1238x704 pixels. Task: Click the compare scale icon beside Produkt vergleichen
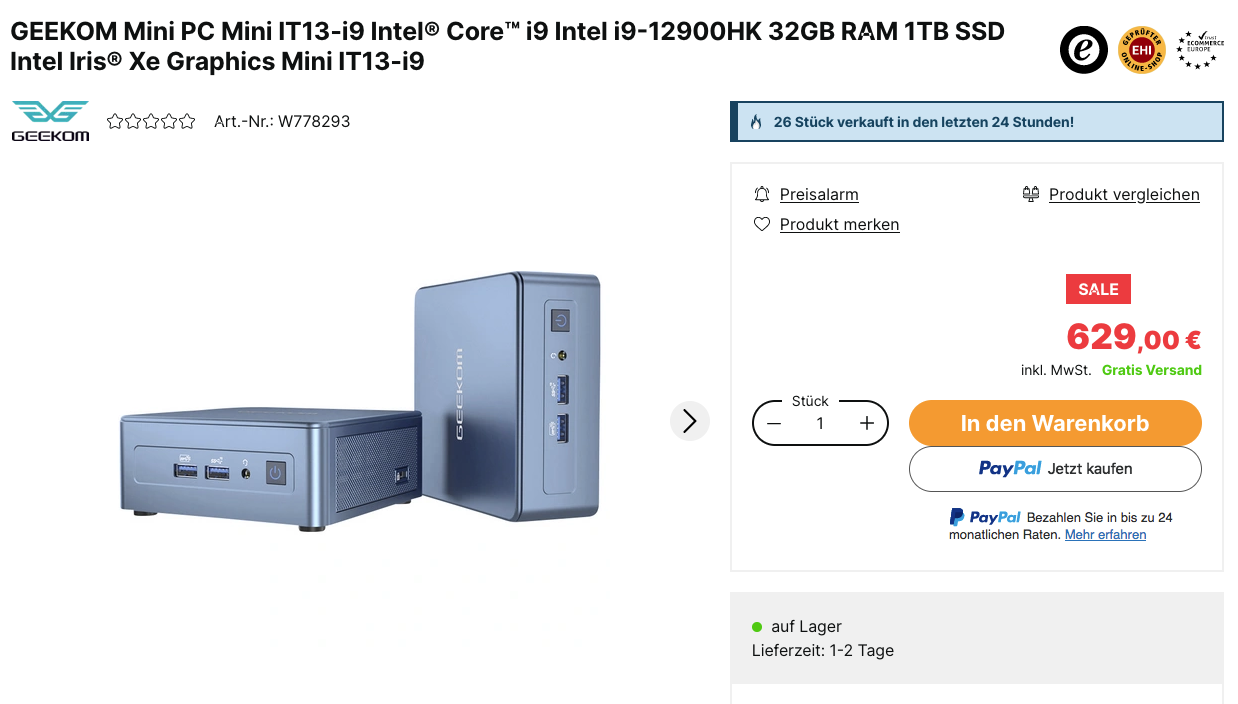pyautogui.click(x=1031, y=194)
